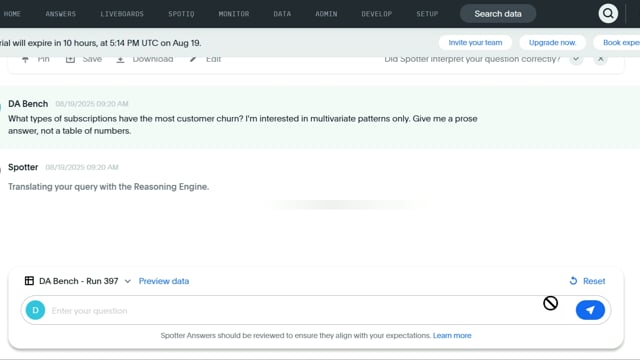
Task: Click the Upgrade now button
Action: [x=553, y=42]
